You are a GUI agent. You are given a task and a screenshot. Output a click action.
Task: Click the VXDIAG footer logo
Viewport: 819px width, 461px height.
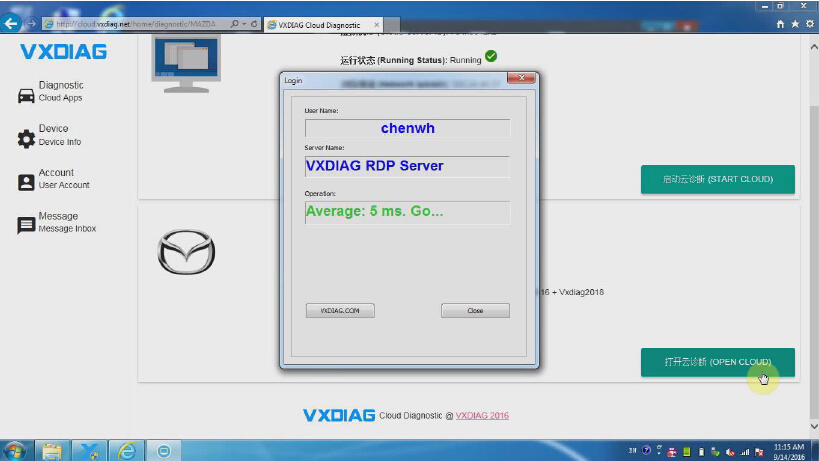click(x=339, y=416)
